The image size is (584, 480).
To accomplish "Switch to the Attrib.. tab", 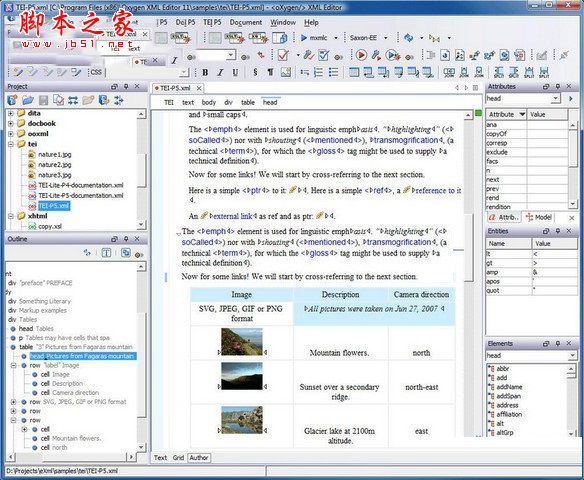I will pos(504,217).
